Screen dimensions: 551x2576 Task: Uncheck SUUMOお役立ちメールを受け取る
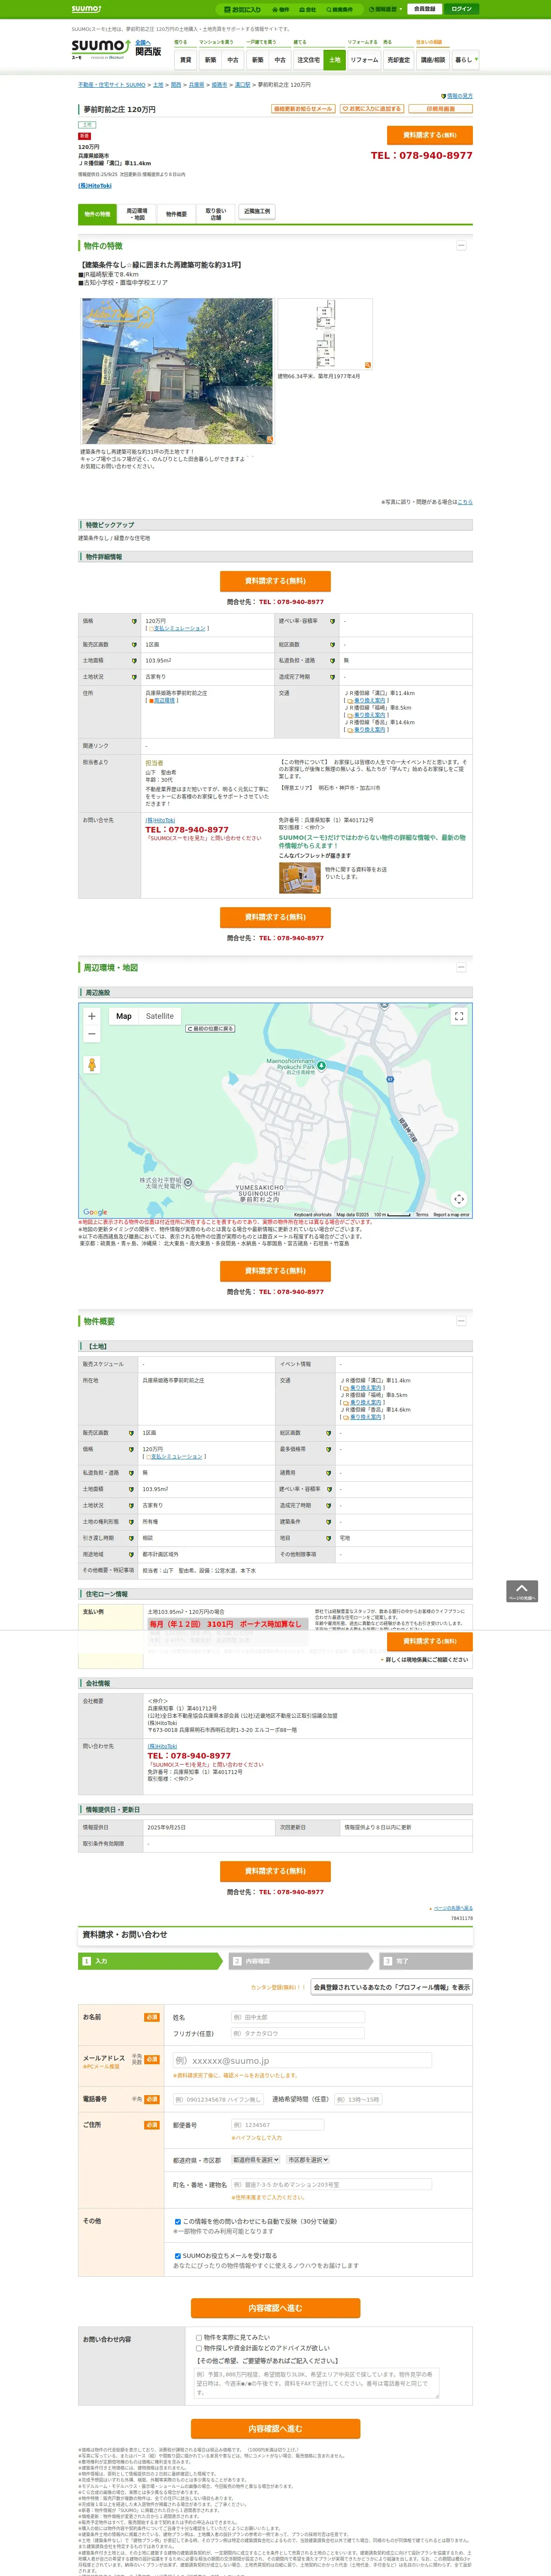point(178,2256)
